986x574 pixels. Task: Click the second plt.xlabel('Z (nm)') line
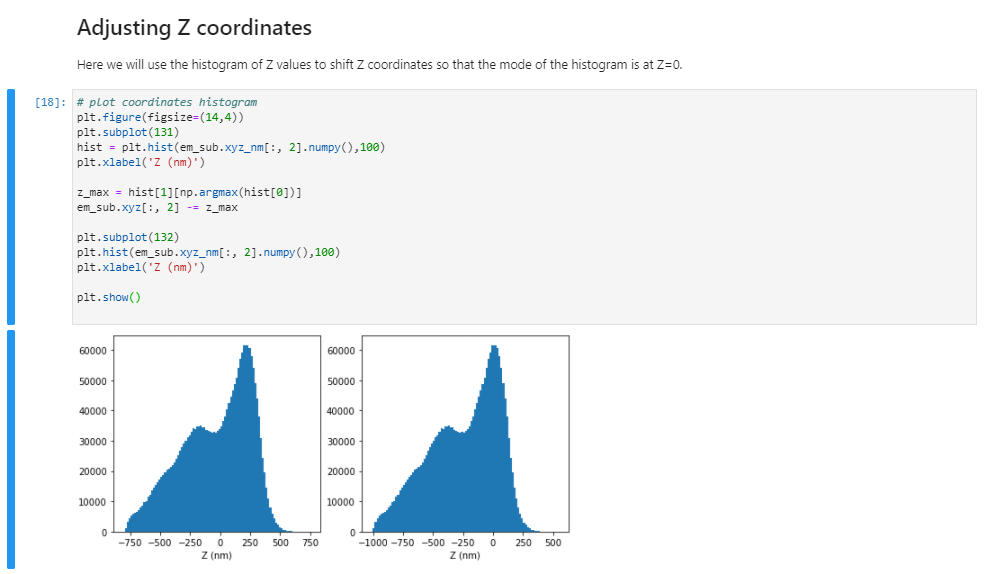(x=141, y=267)
